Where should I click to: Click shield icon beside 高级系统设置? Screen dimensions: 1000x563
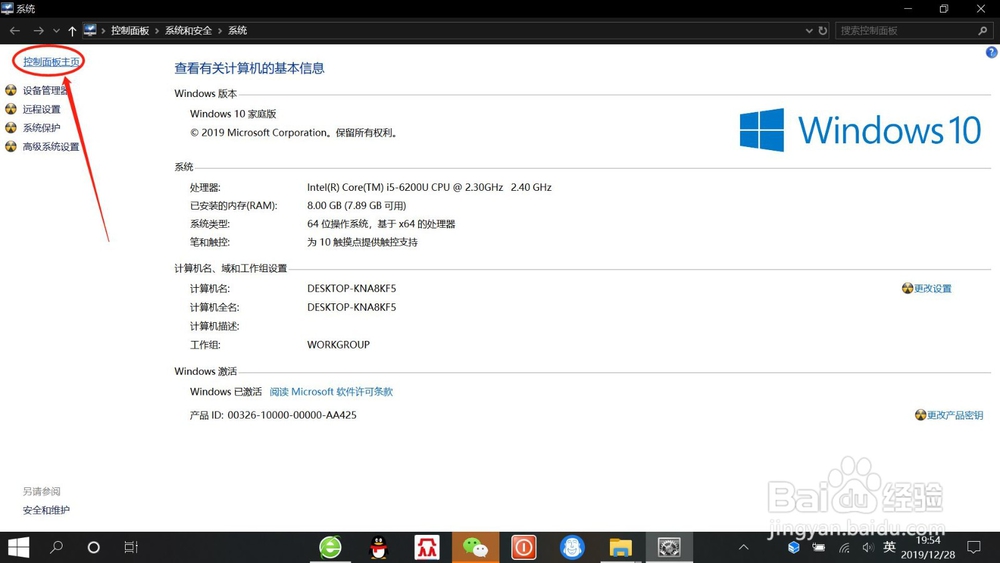coord(11,147)
